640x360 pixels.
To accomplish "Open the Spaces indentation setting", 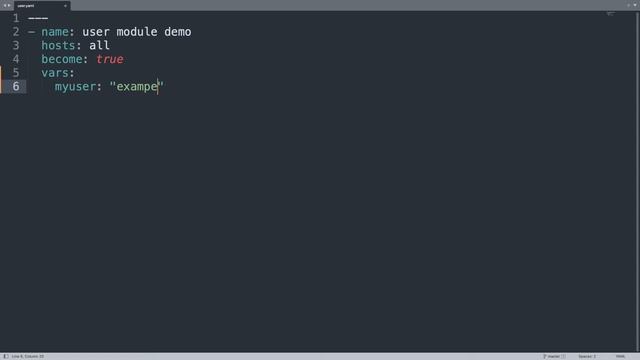I will 587,356.
